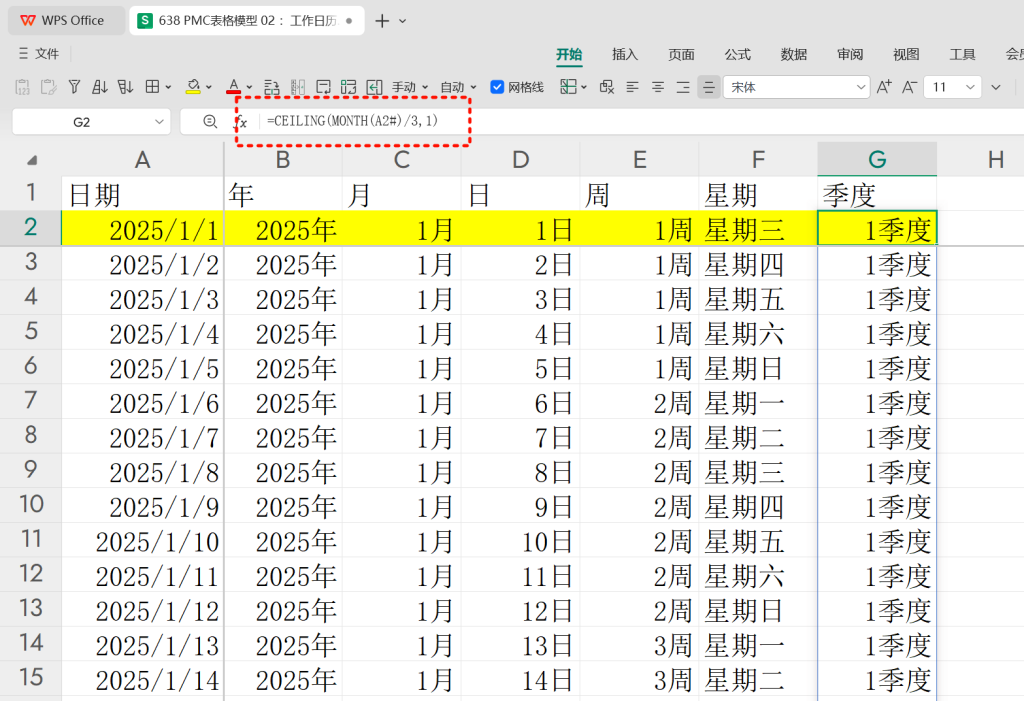Apply cell borders grid icon
The width and height of the screenshot is (1024, 701).
pos(152,86)
